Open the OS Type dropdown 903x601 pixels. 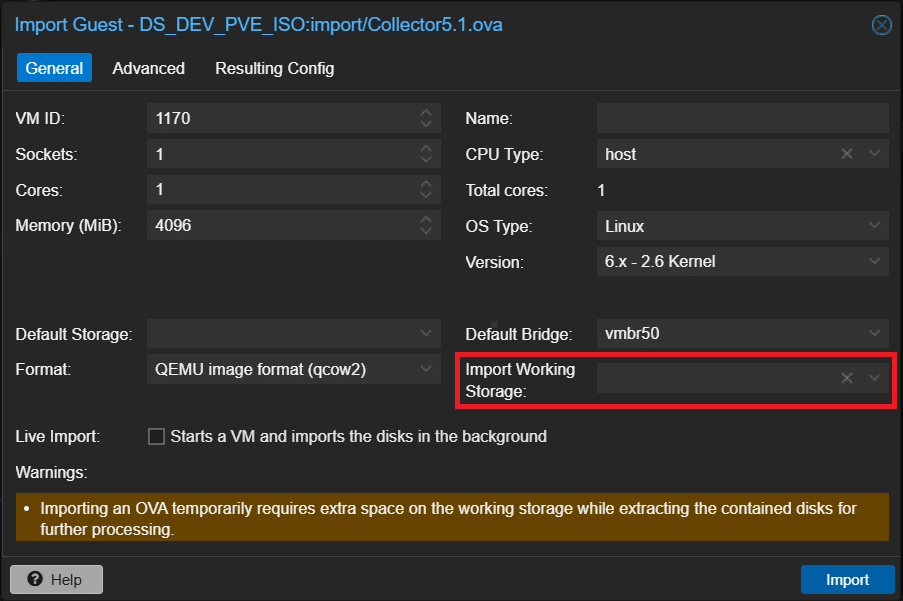coord(875,226)
